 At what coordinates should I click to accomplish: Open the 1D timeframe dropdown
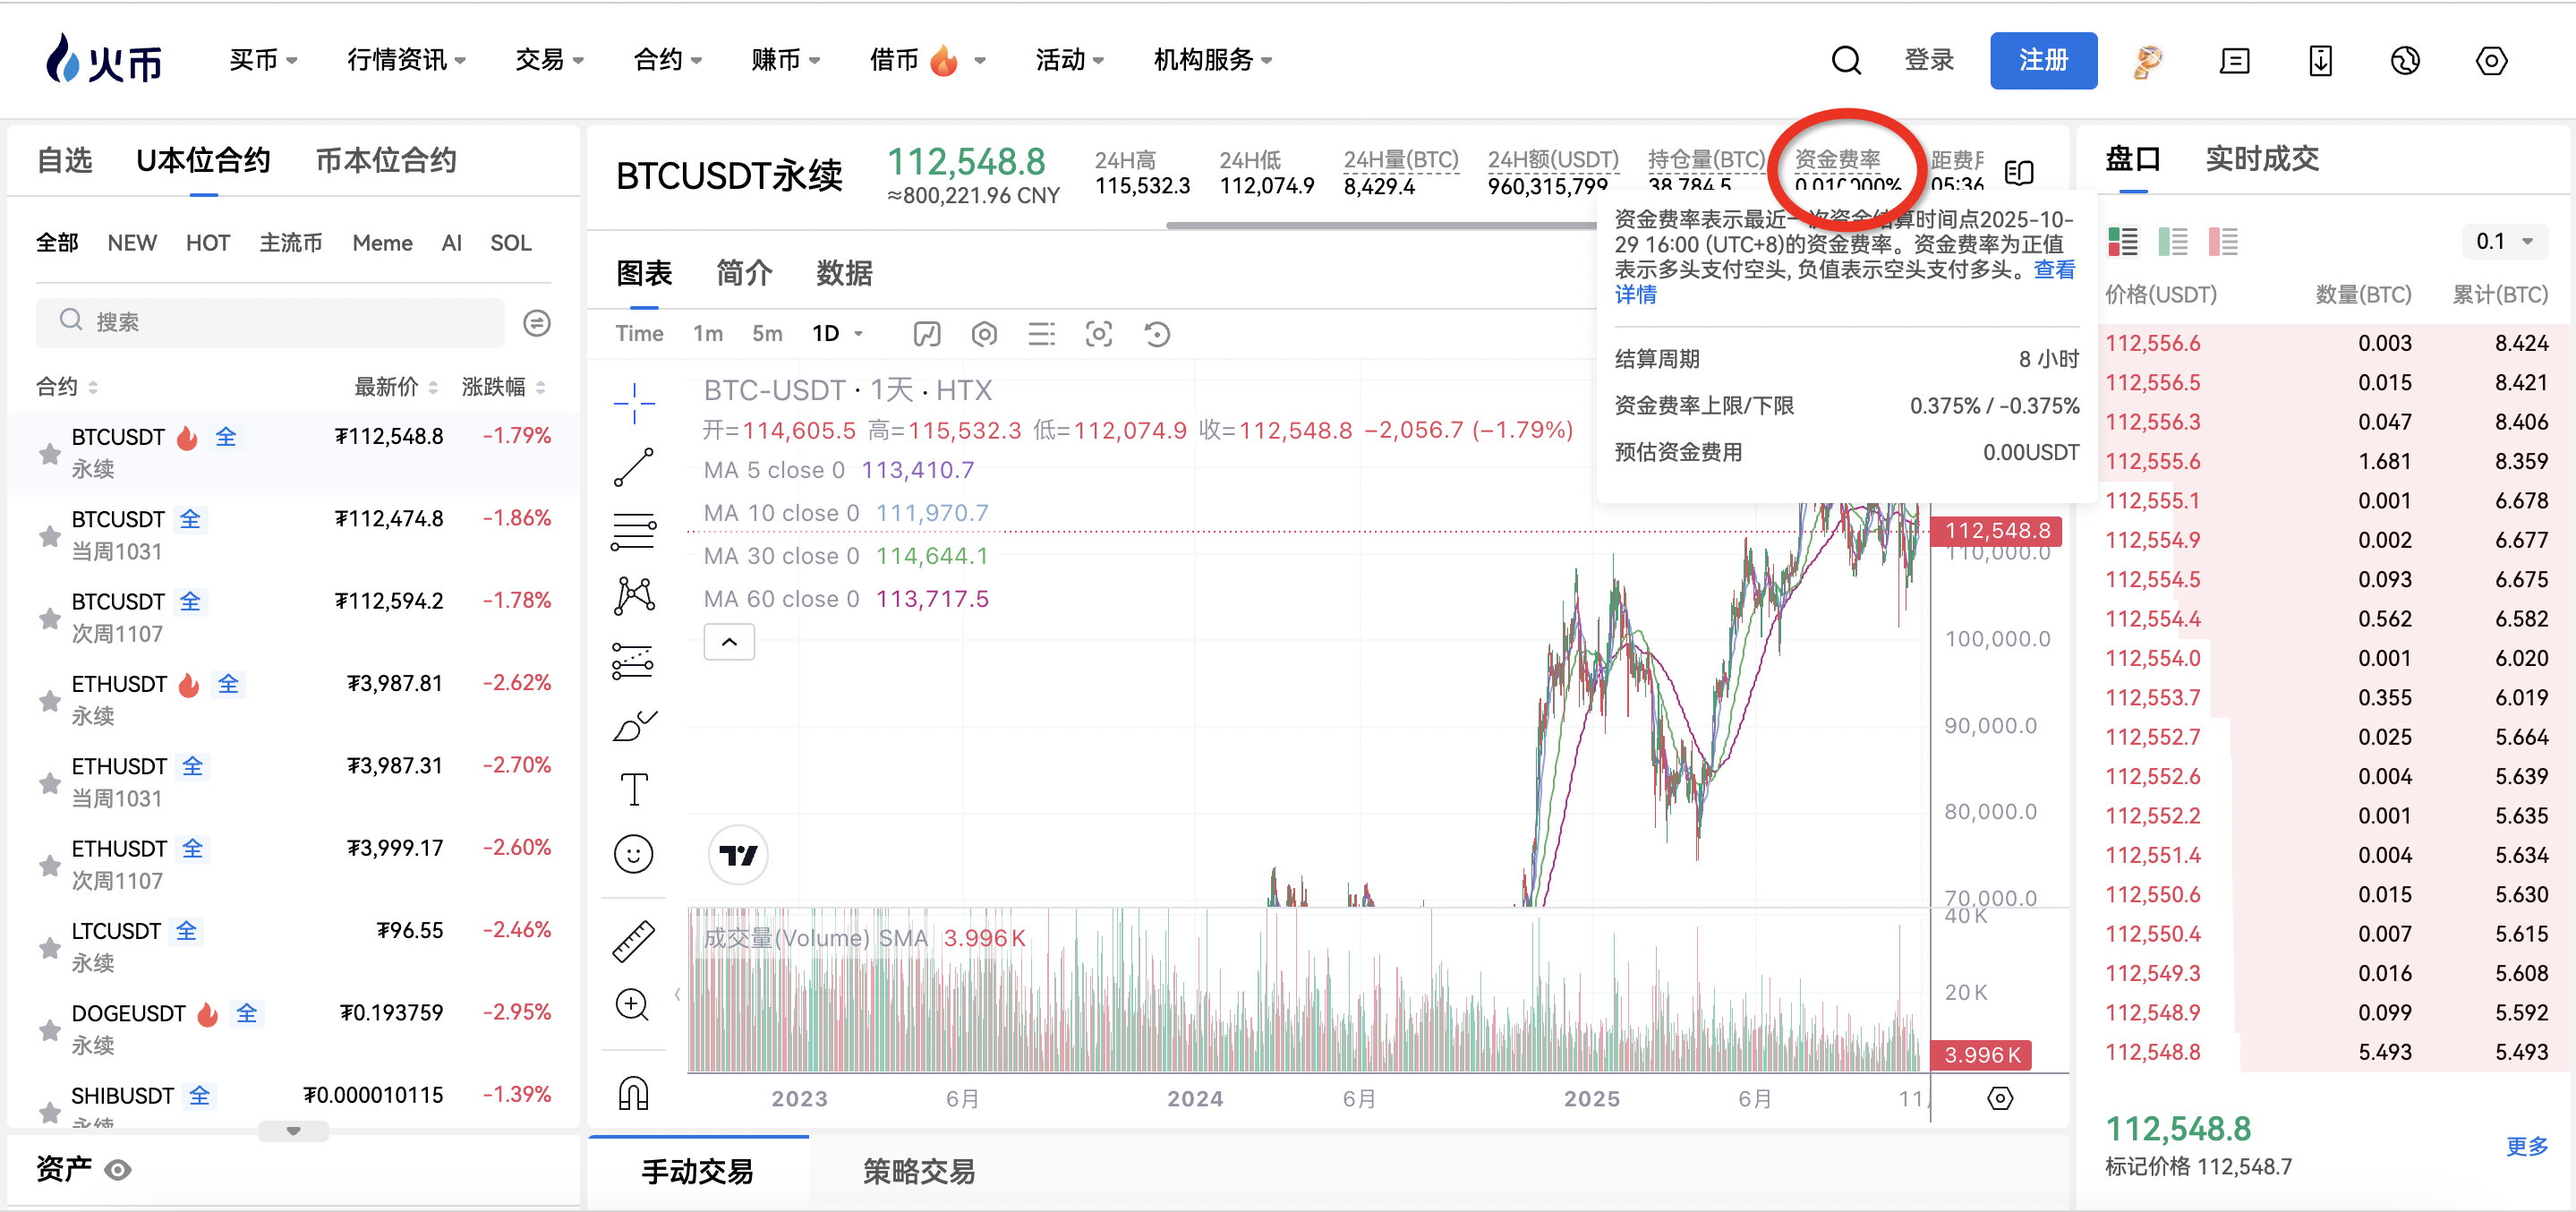click(x=838, y=333)
